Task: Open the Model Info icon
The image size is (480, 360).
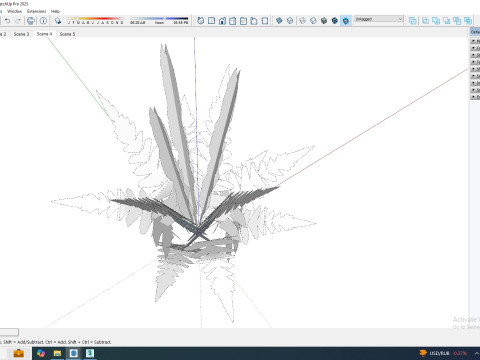Action: [43, 21]
